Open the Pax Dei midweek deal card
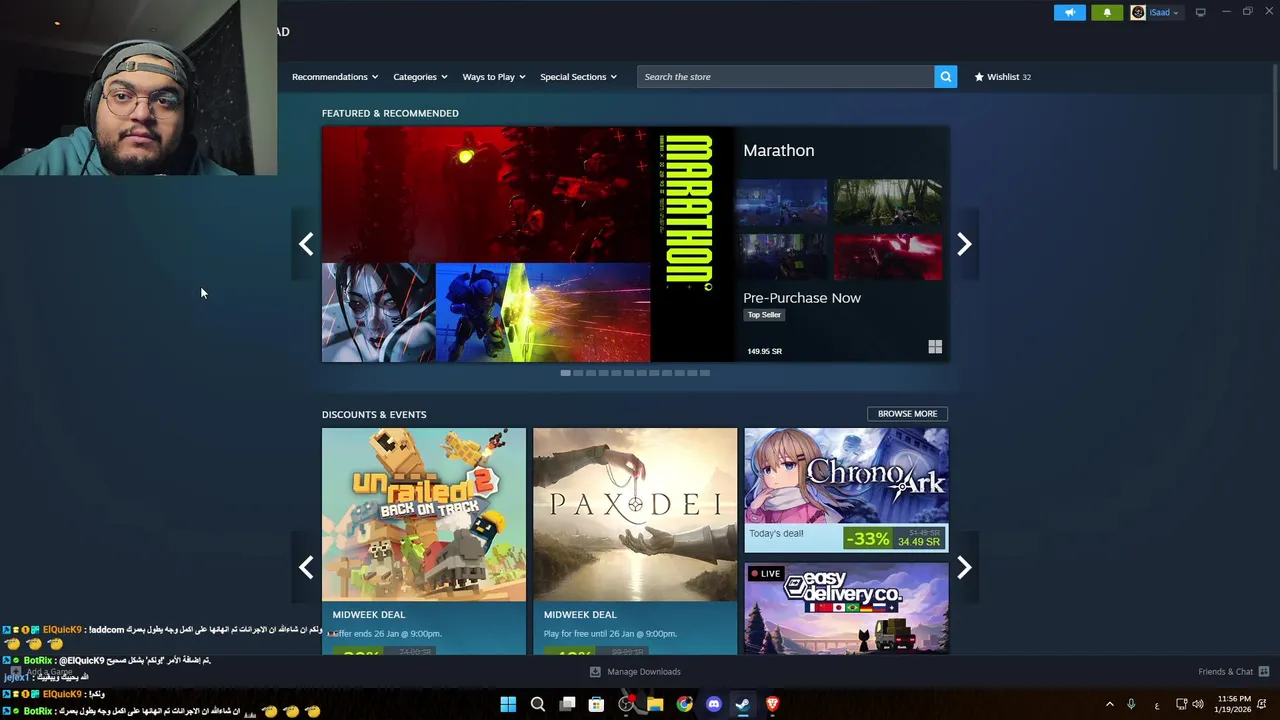 (635, 541)
